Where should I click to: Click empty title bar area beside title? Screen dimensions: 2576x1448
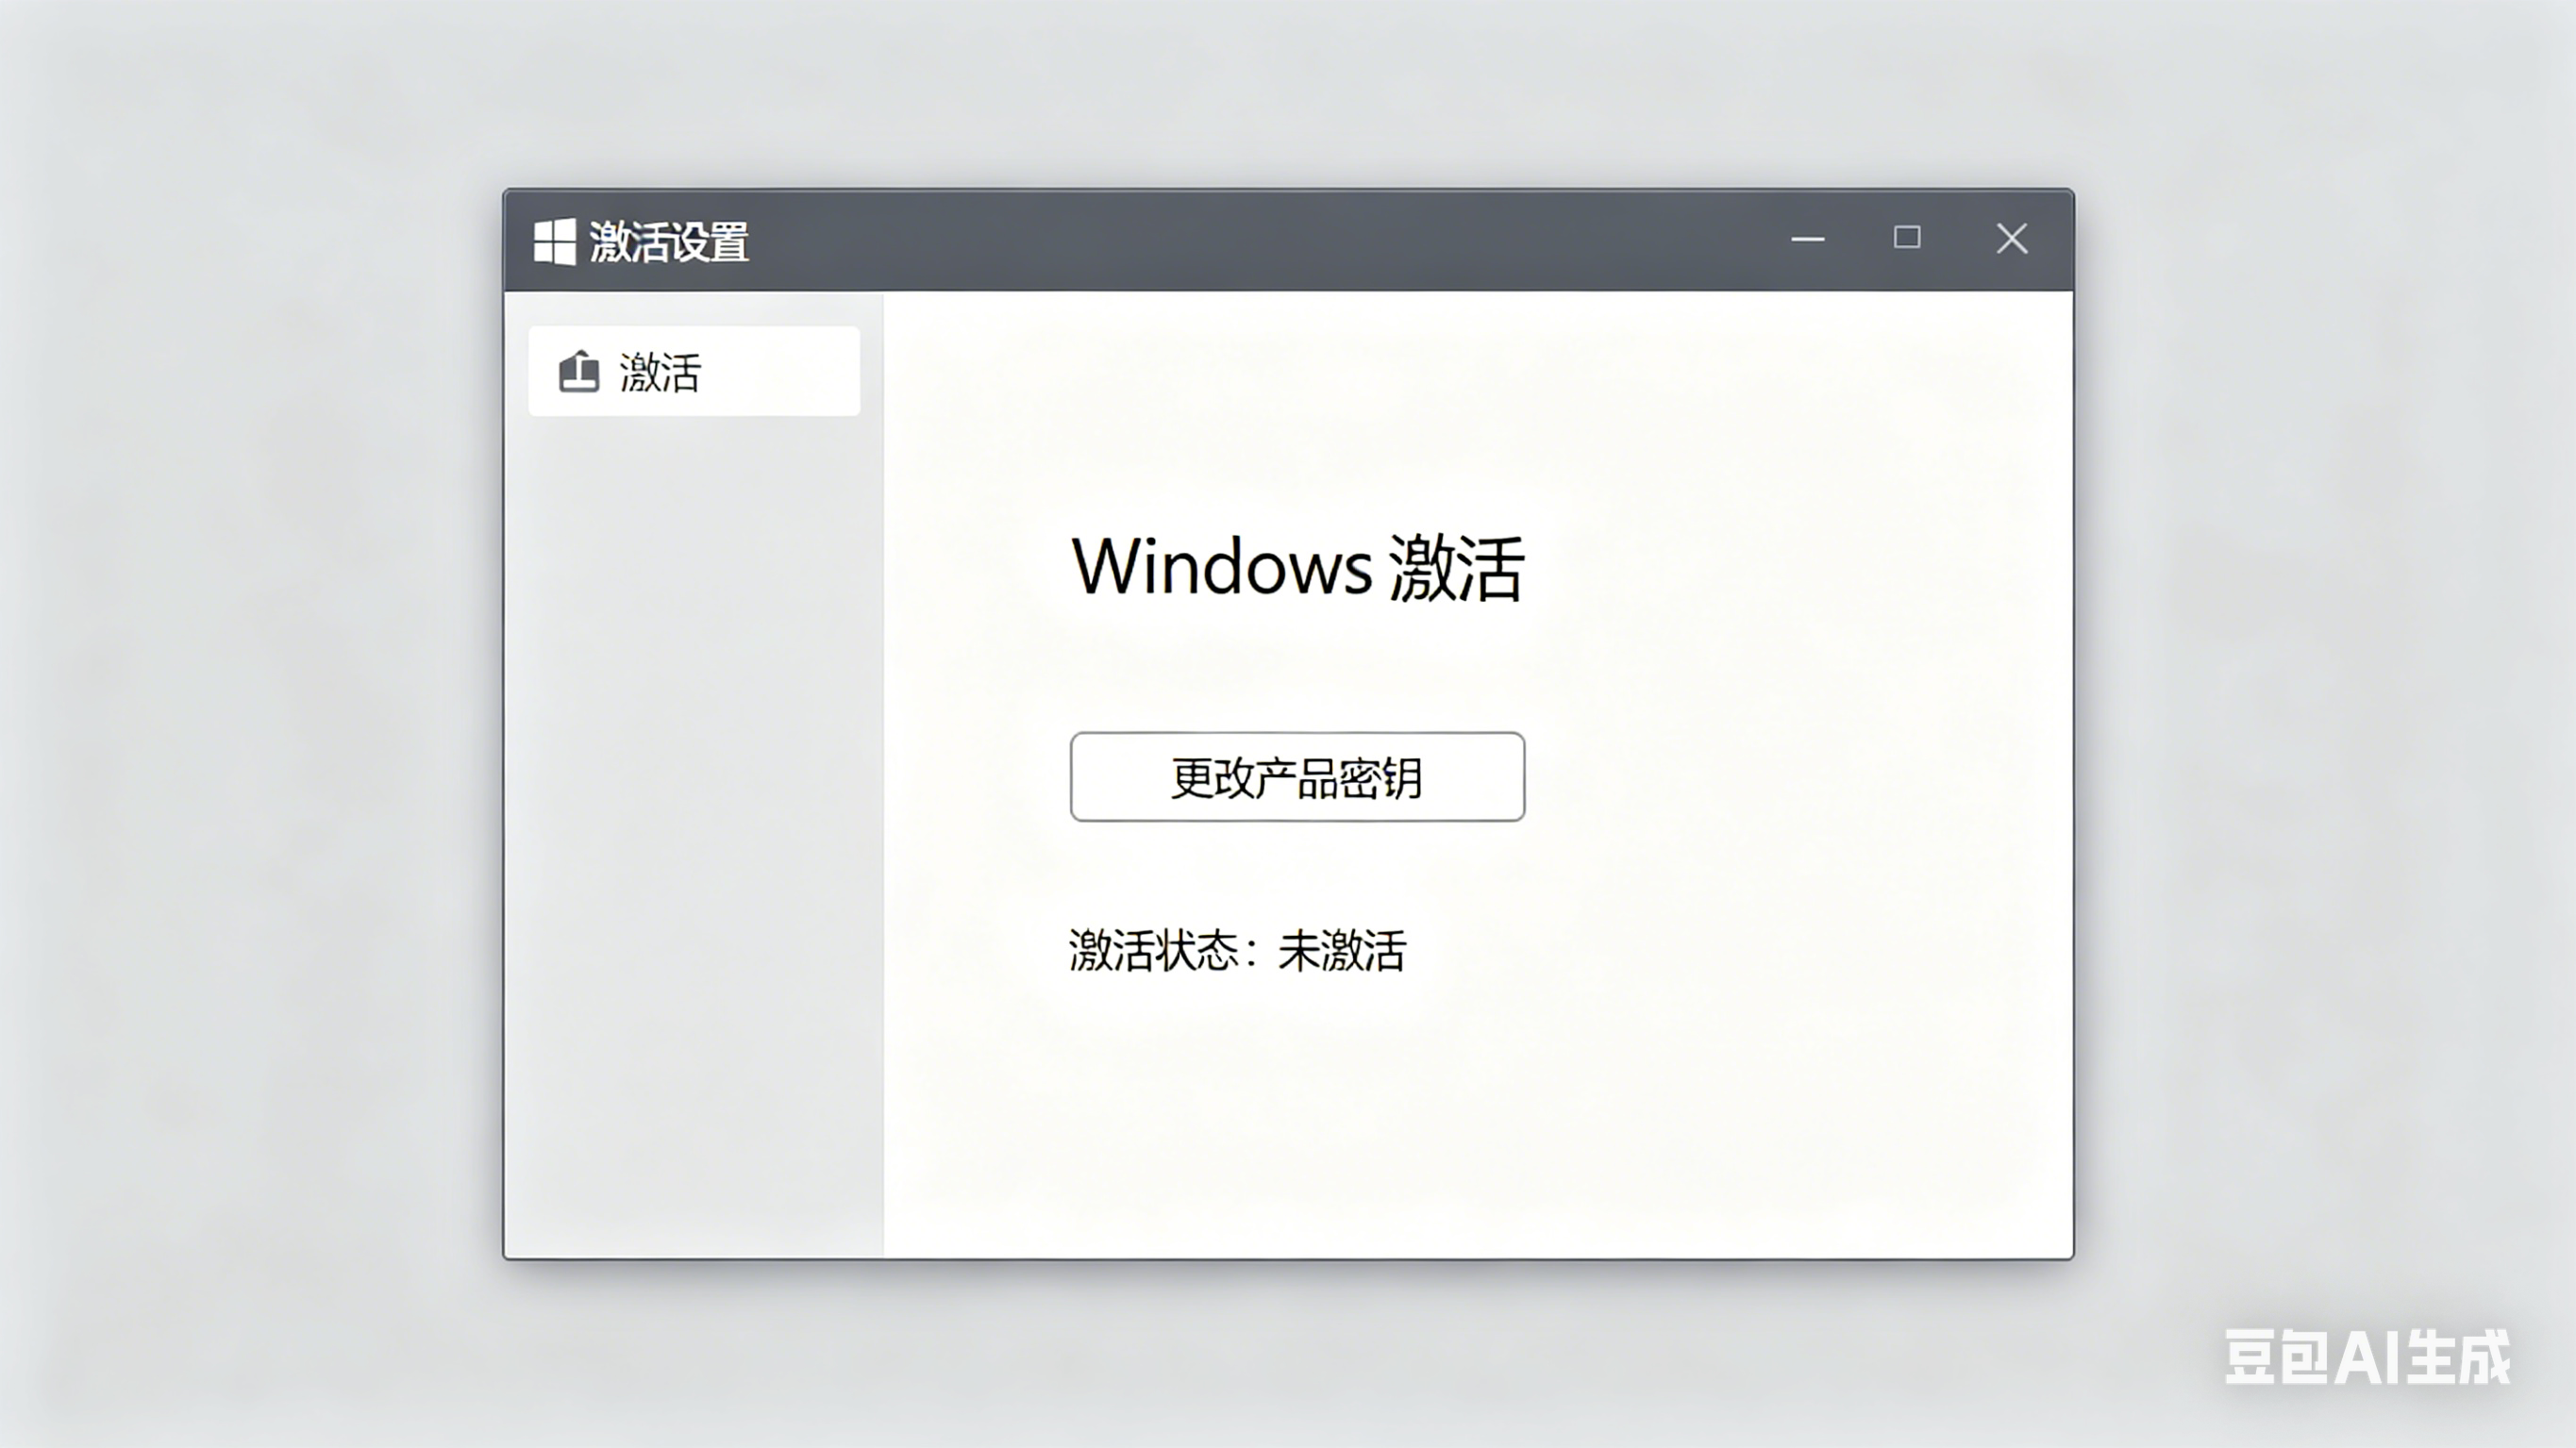1250,240
